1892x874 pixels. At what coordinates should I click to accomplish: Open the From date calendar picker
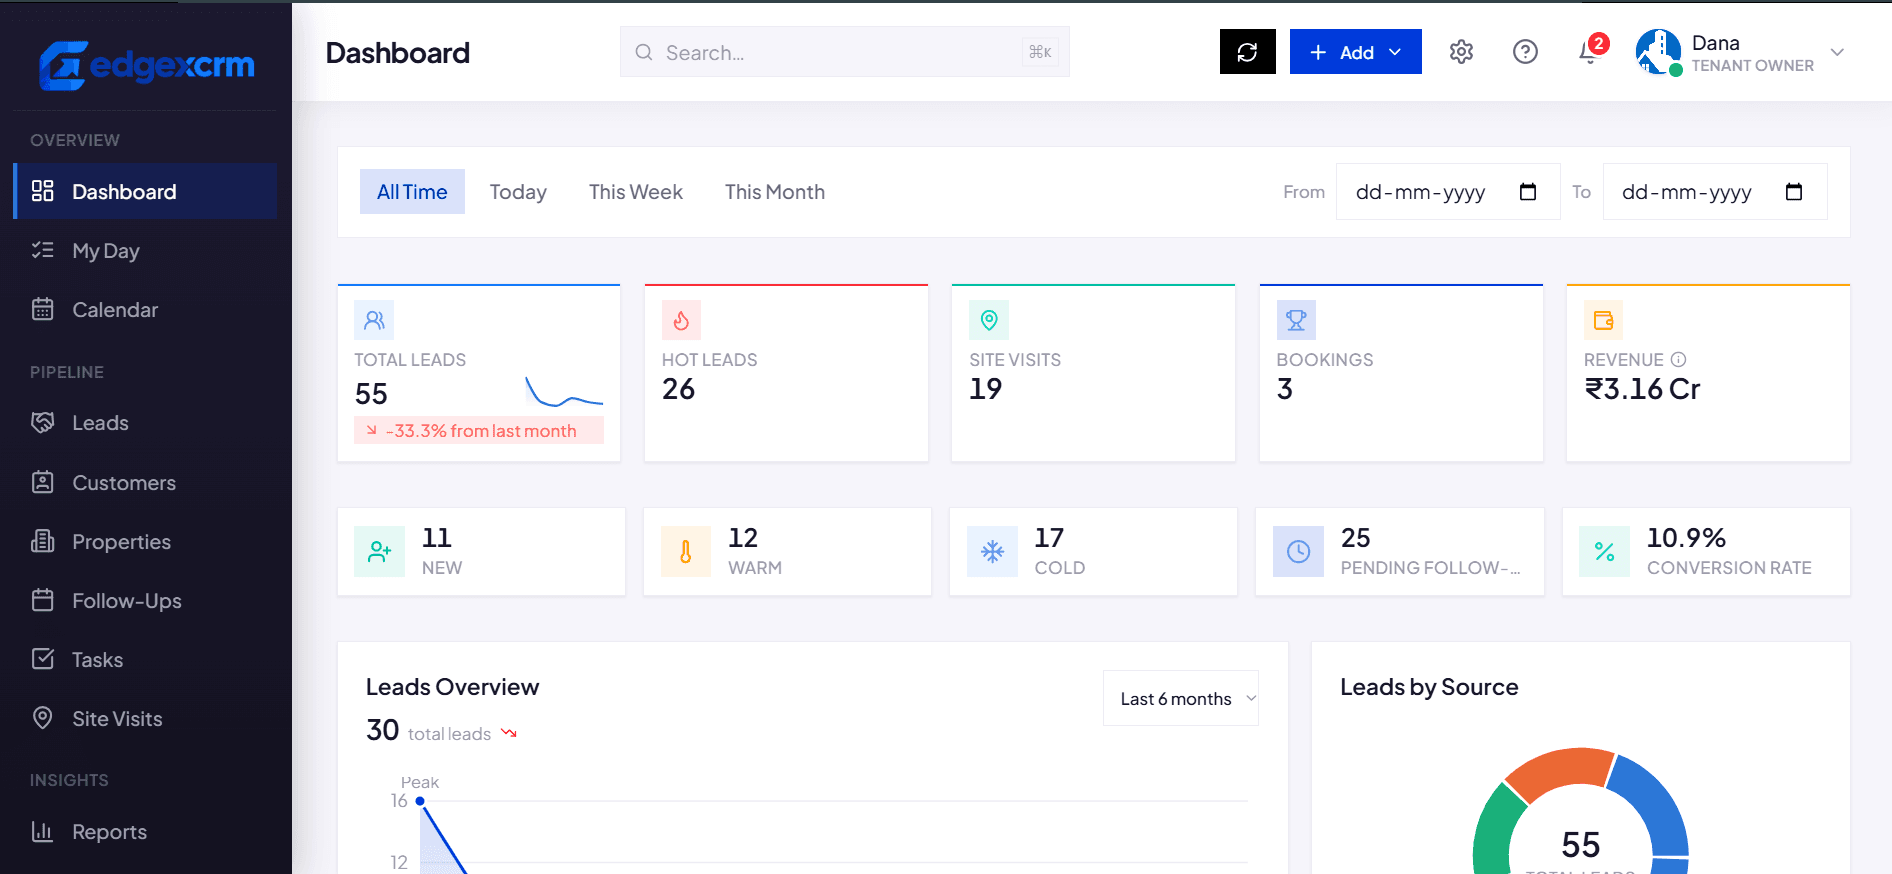coord(1528,192)
